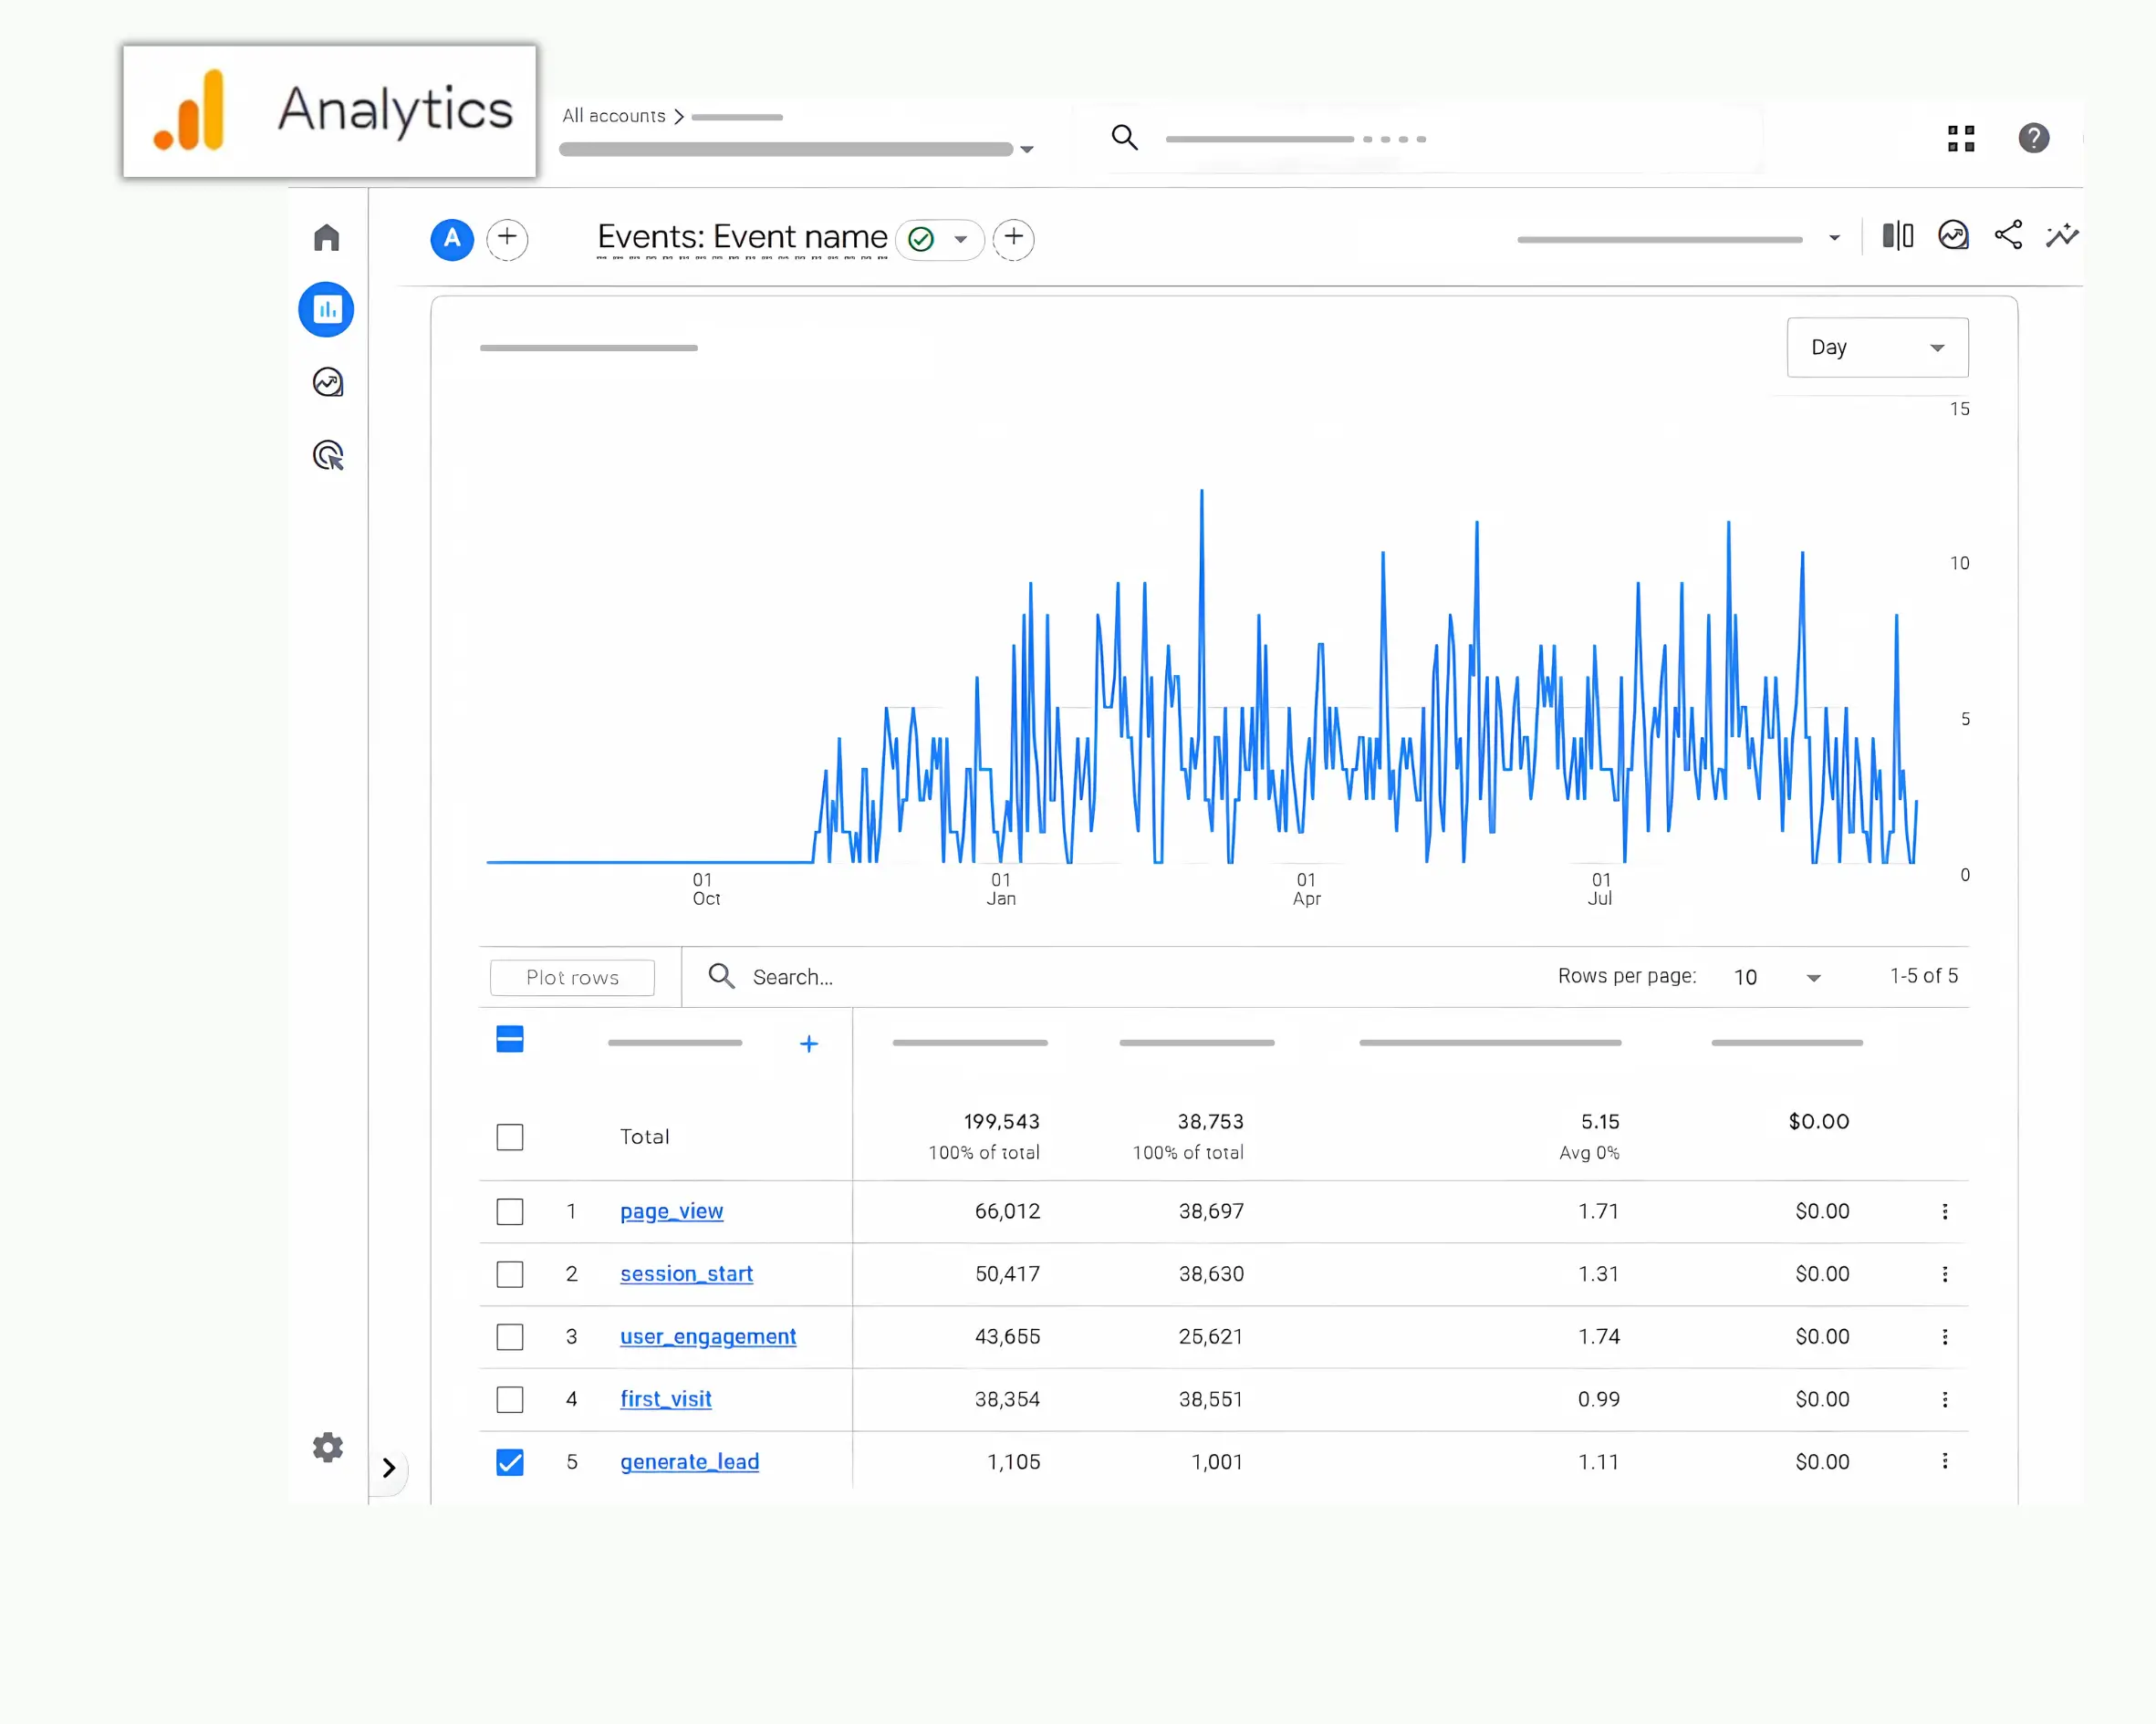Expand the collapsed navigation panel arrow
This screenshot has height=1724, width=2156.
pos(389,1468)
